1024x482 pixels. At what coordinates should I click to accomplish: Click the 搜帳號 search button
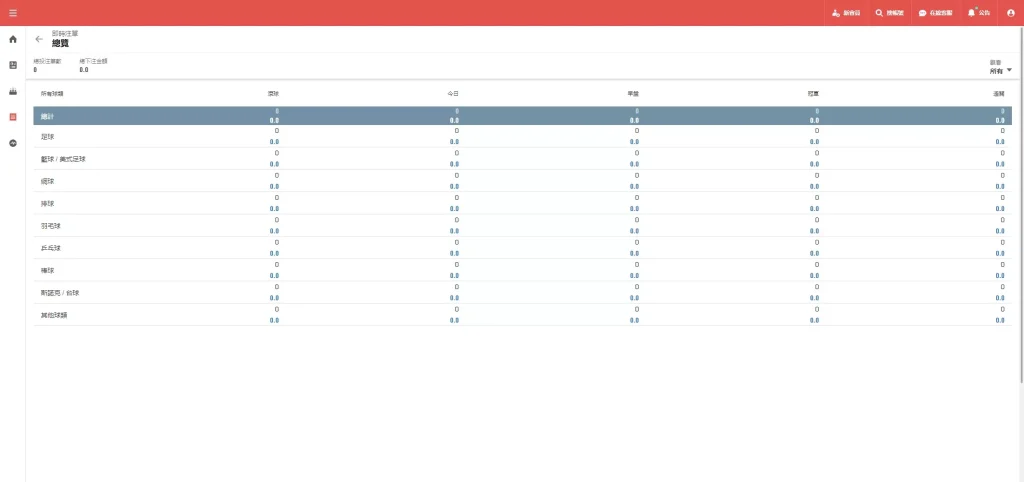click(x=889, y=13)
